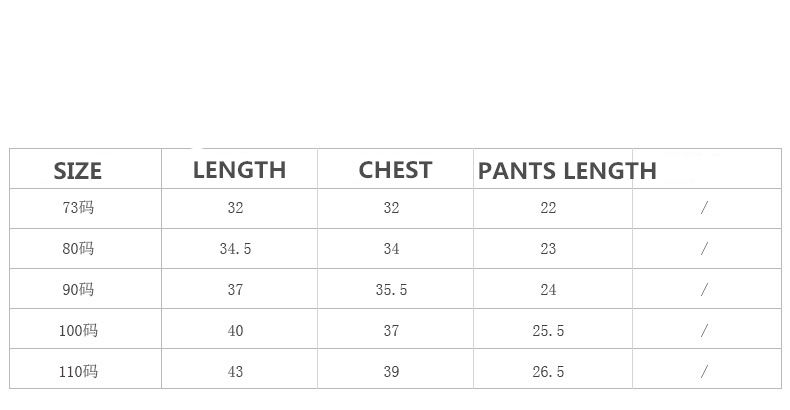Click the 35.5 chest value
Image resolution: width=790 pixels, height=410 pixels.
point(391,290)
